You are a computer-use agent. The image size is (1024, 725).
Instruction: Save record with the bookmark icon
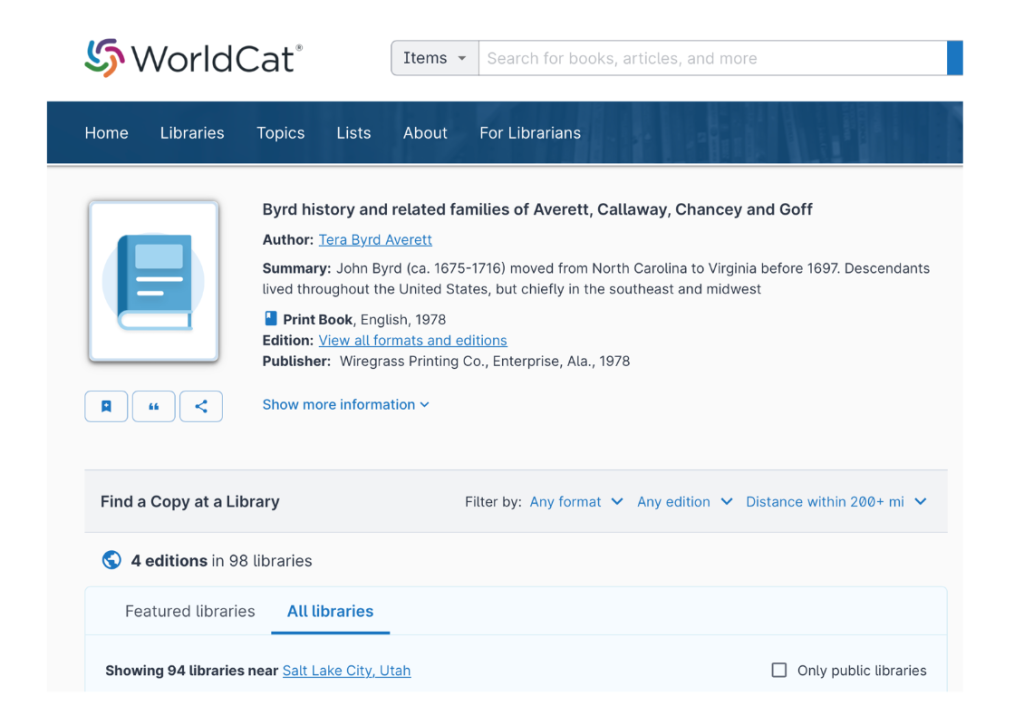(x=106, y=406)
